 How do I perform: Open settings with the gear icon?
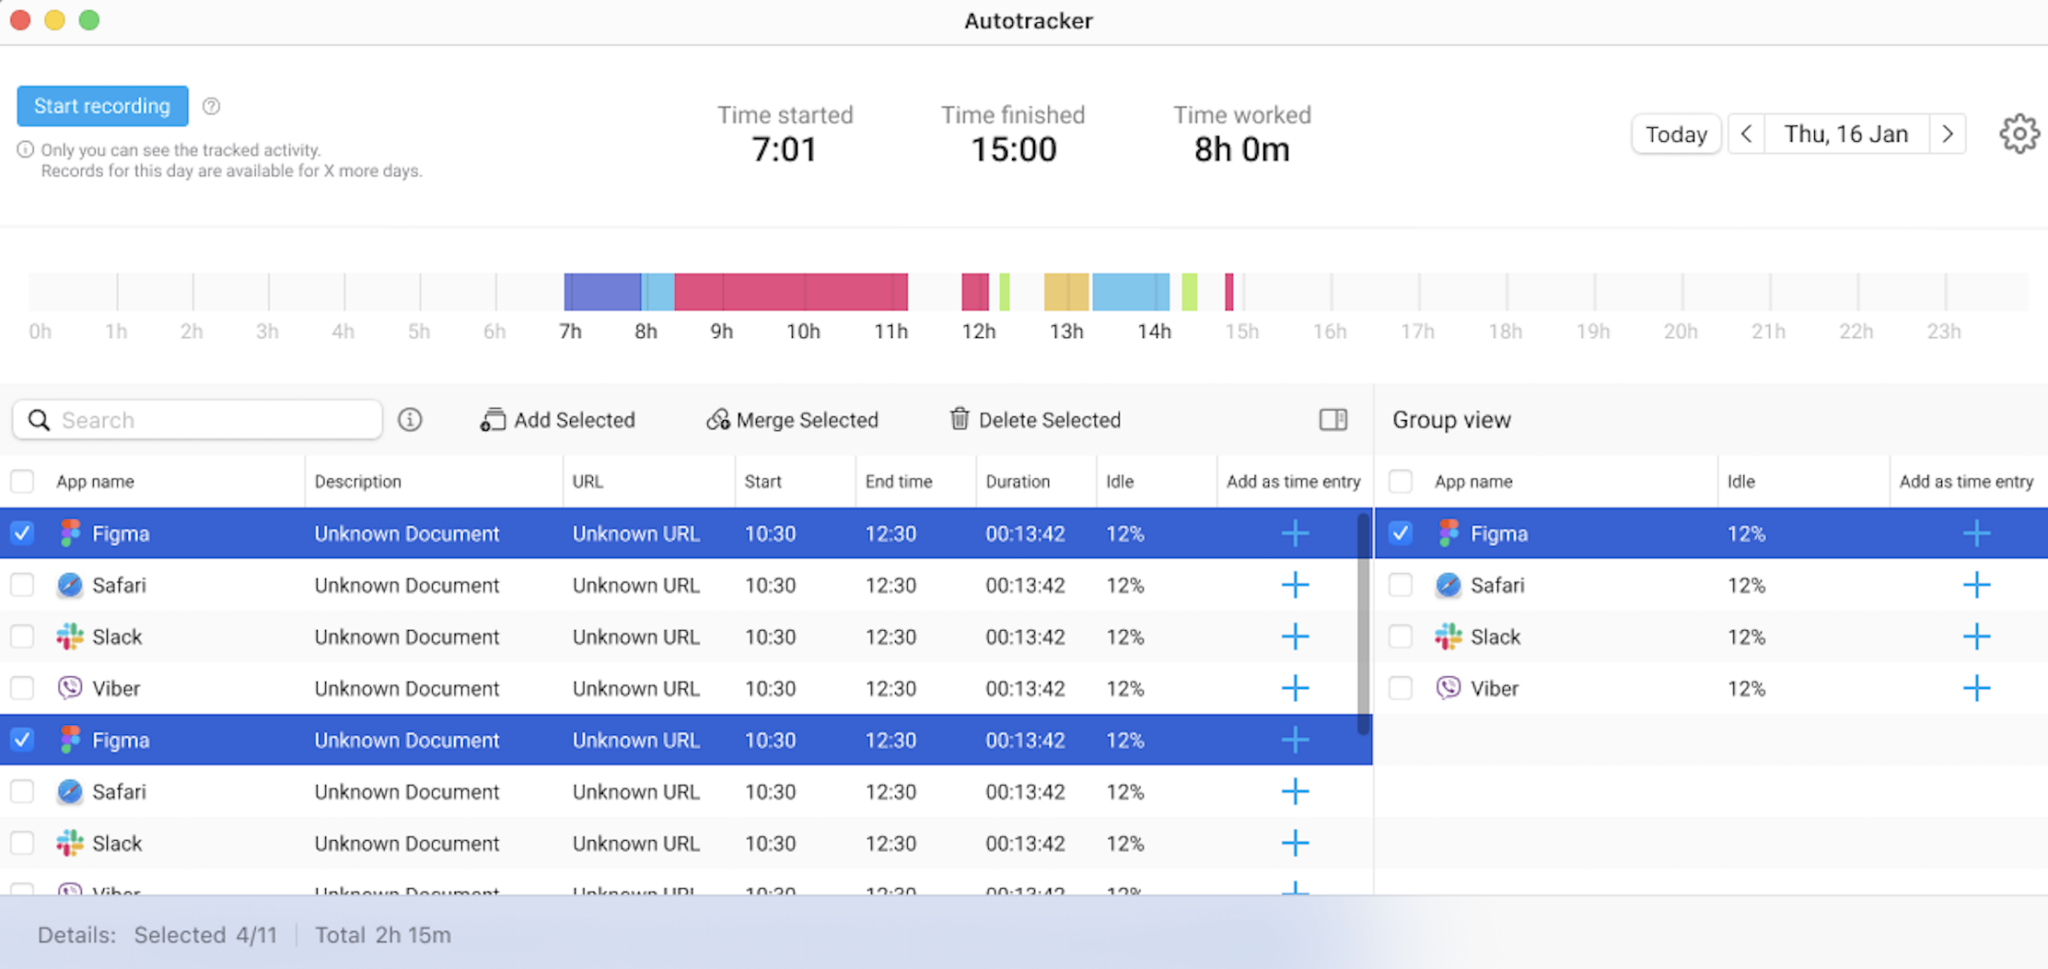(x=2019, y=134)
